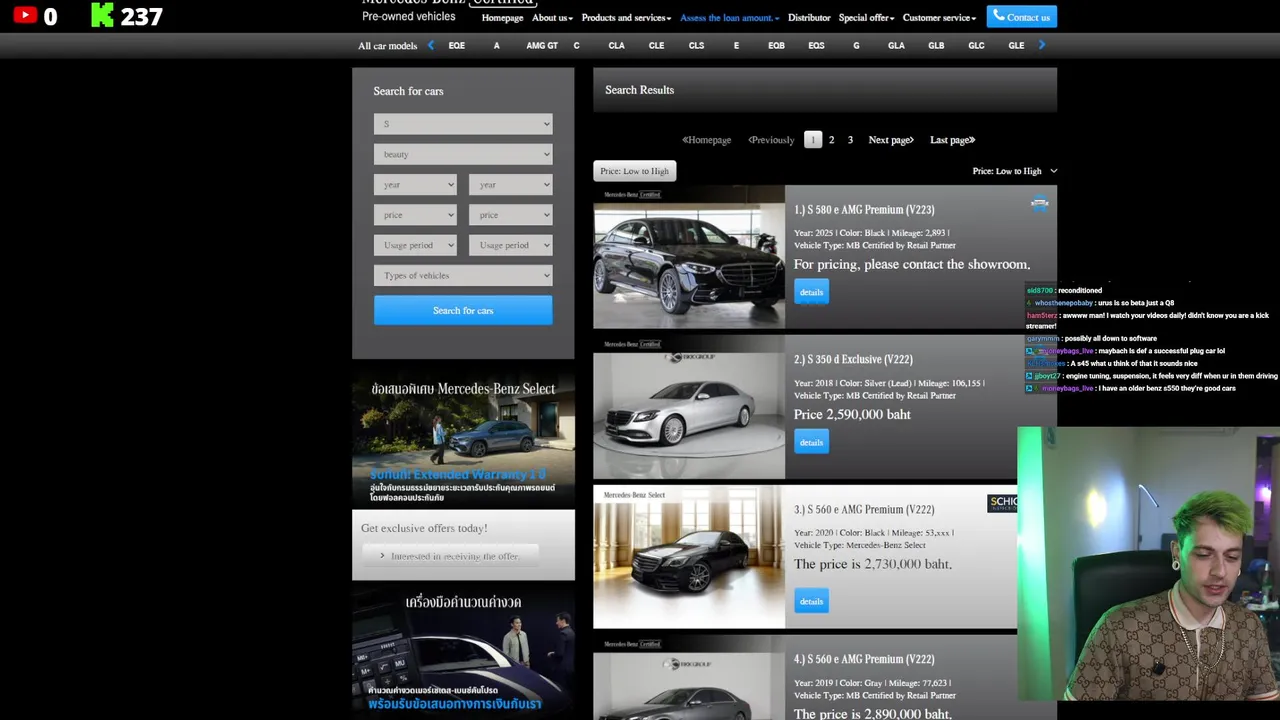Open the first price dropdown

click(x=415, y=215)
